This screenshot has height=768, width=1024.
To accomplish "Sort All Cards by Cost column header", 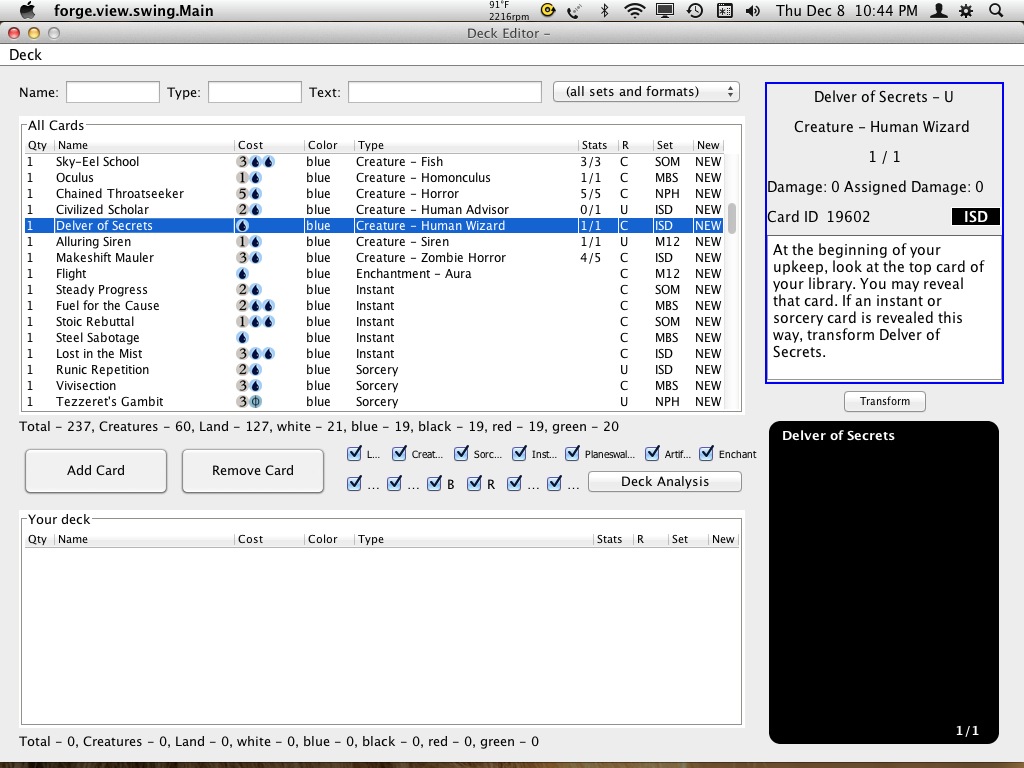I will [x=251, y=145].
